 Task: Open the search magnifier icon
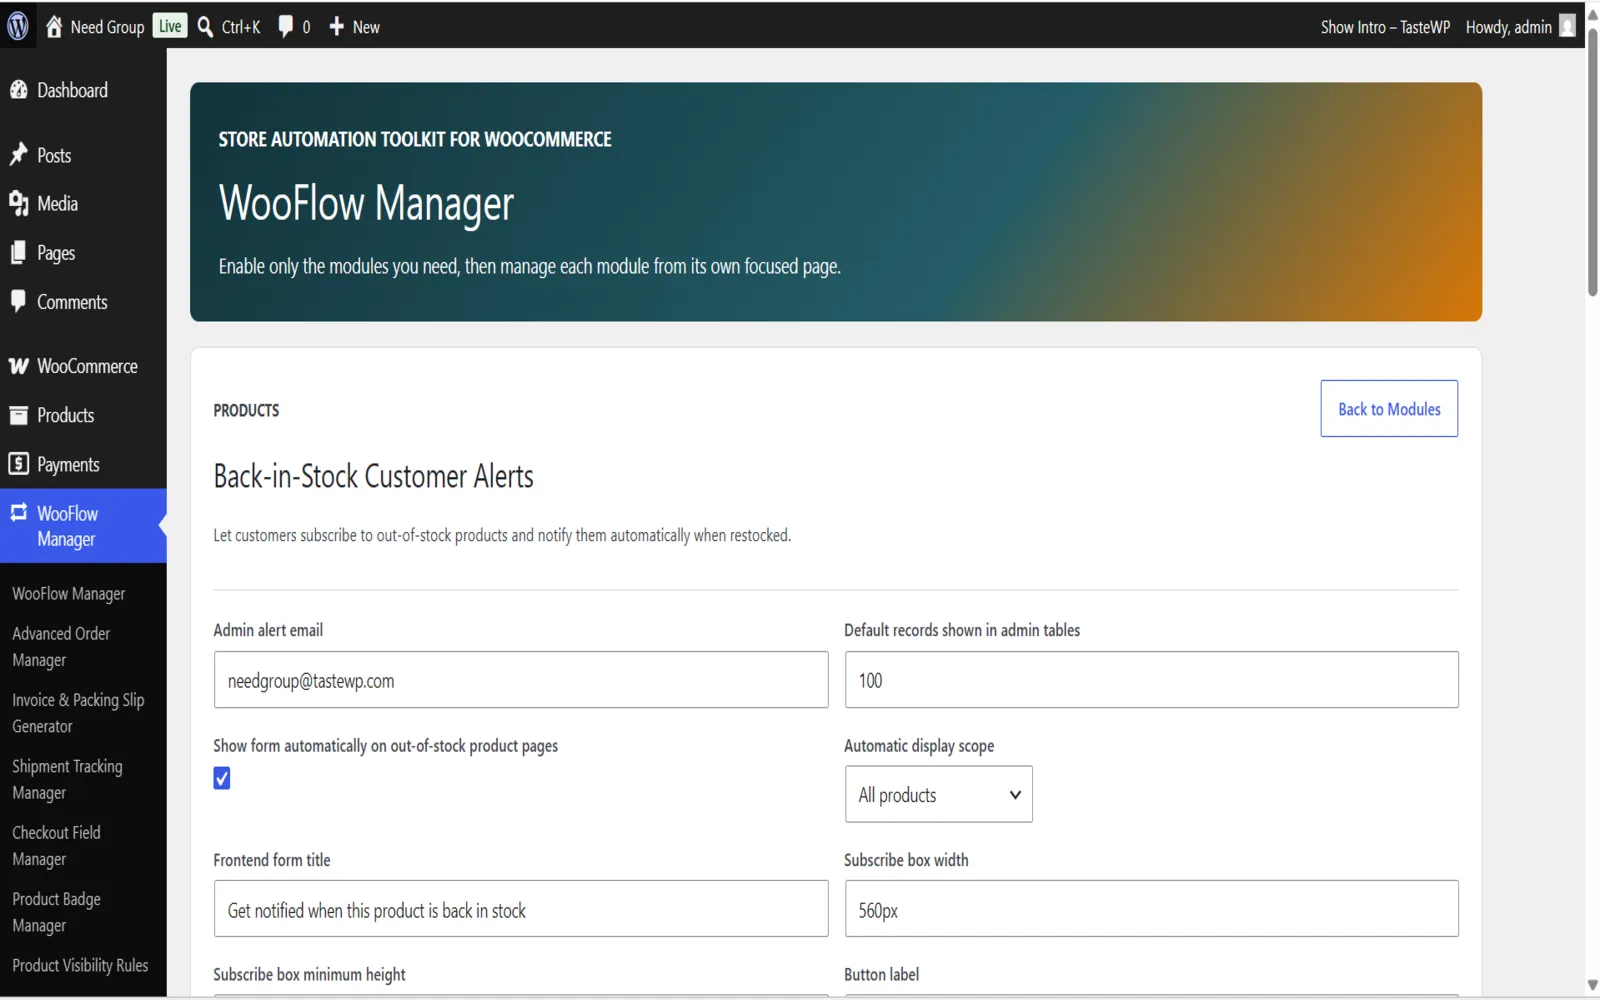click(205, 27)
